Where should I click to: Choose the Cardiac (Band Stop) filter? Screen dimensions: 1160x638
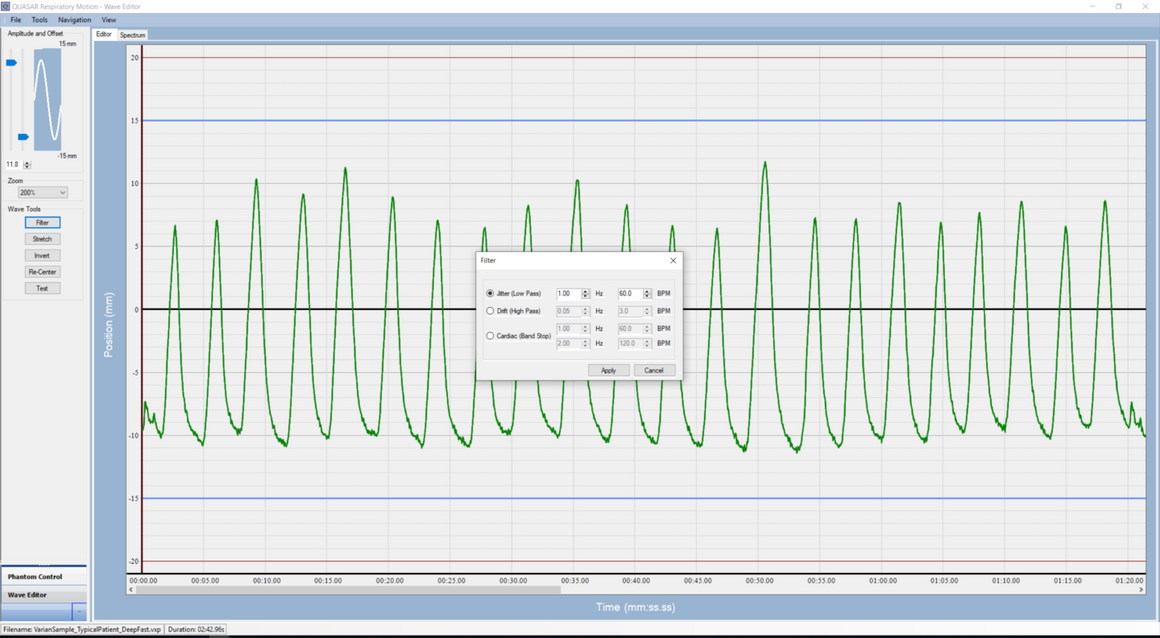pos(490,336)
